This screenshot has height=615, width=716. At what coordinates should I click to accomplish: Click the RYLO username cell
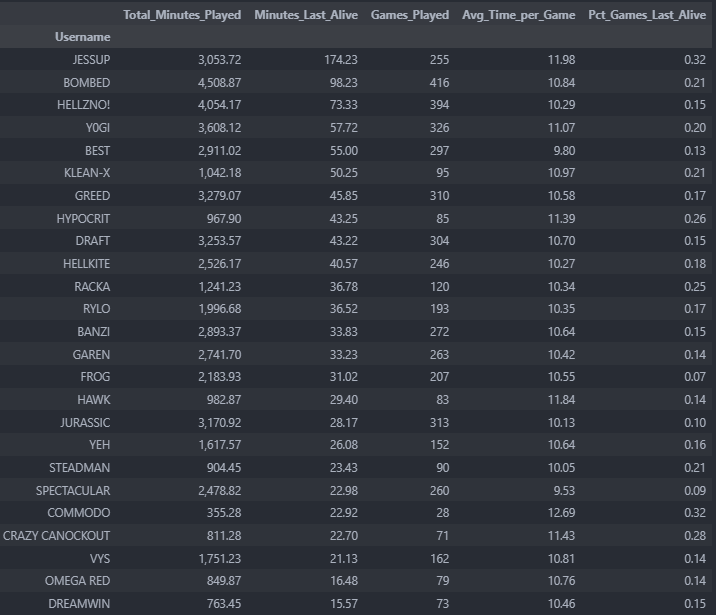pyautogui.click(x=96, y=309)
